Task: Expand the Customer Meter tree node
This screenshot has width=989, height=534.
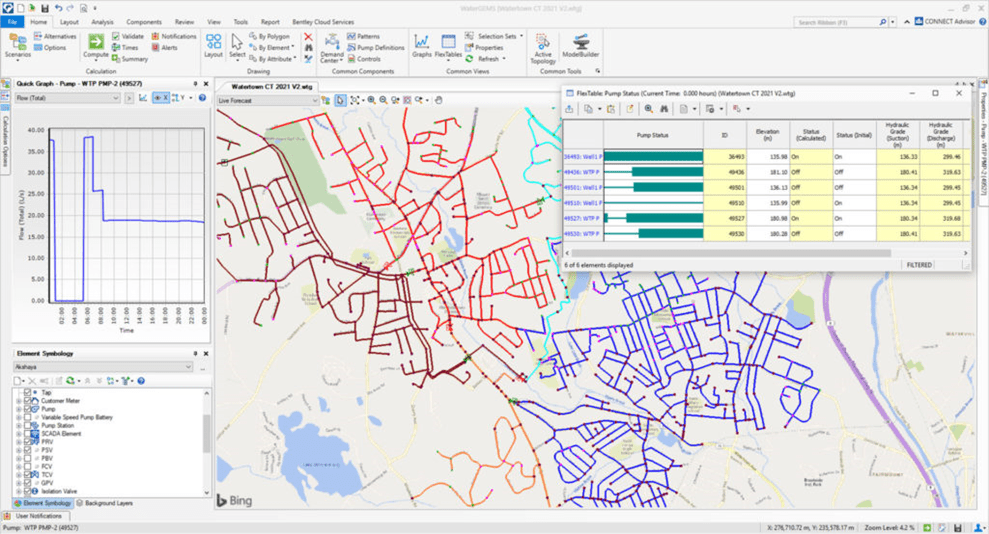Action: click(x=18, y=401)
